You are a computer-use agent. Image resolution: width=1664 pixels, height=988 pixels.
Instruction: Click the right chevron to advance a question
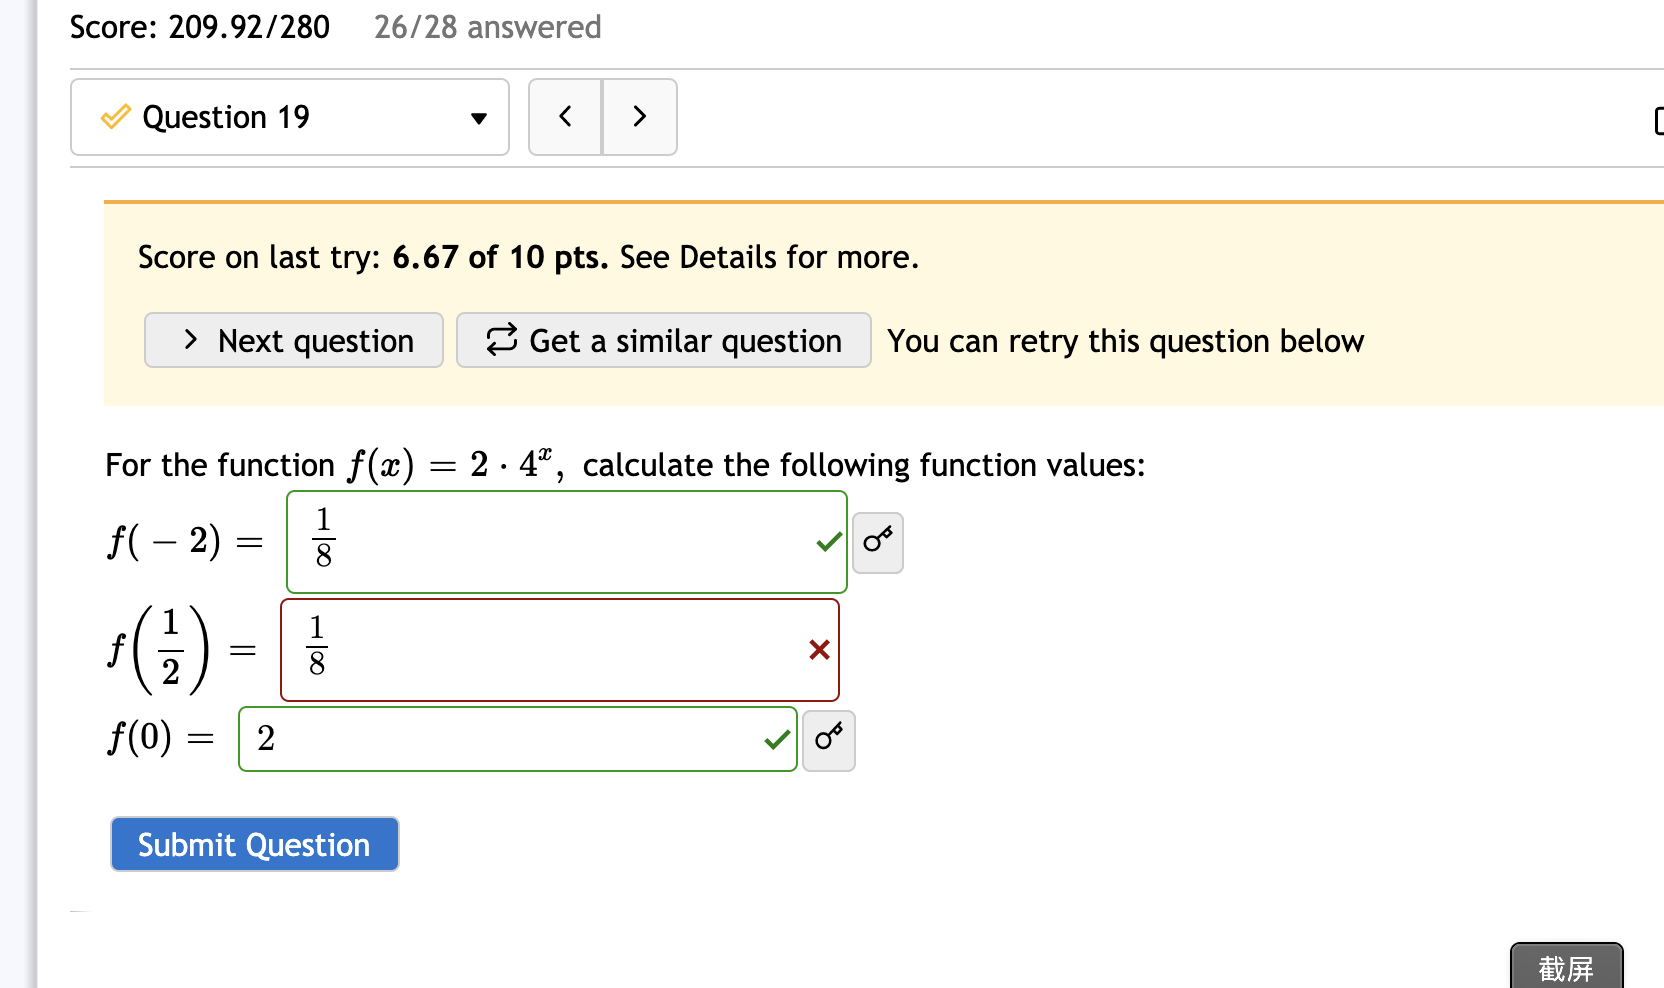click(x=640, y=117)
